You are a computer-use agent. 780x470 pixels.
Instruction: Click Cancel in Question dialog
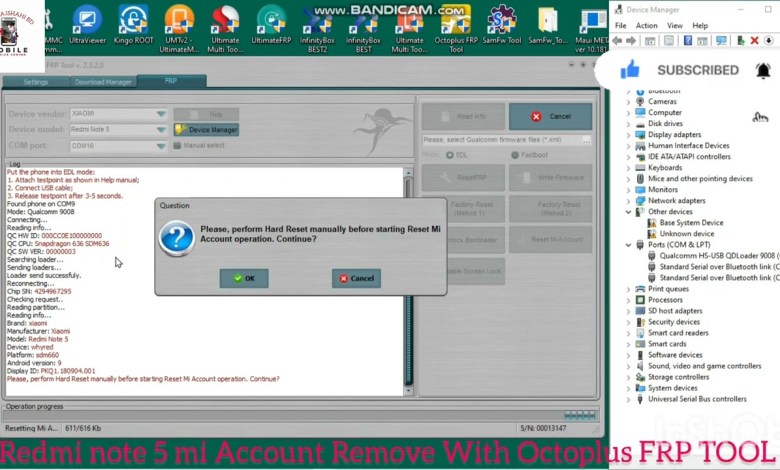pos(356,279)
